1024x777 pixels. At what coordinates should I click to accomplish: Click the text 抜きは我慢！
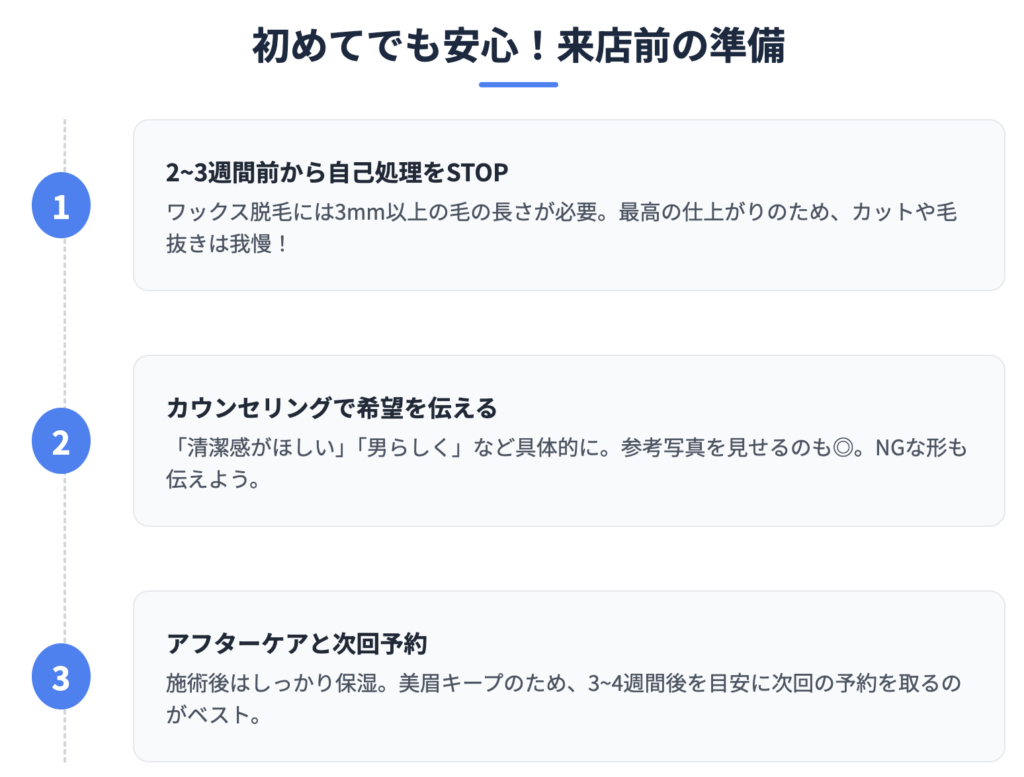pos(227,244)
